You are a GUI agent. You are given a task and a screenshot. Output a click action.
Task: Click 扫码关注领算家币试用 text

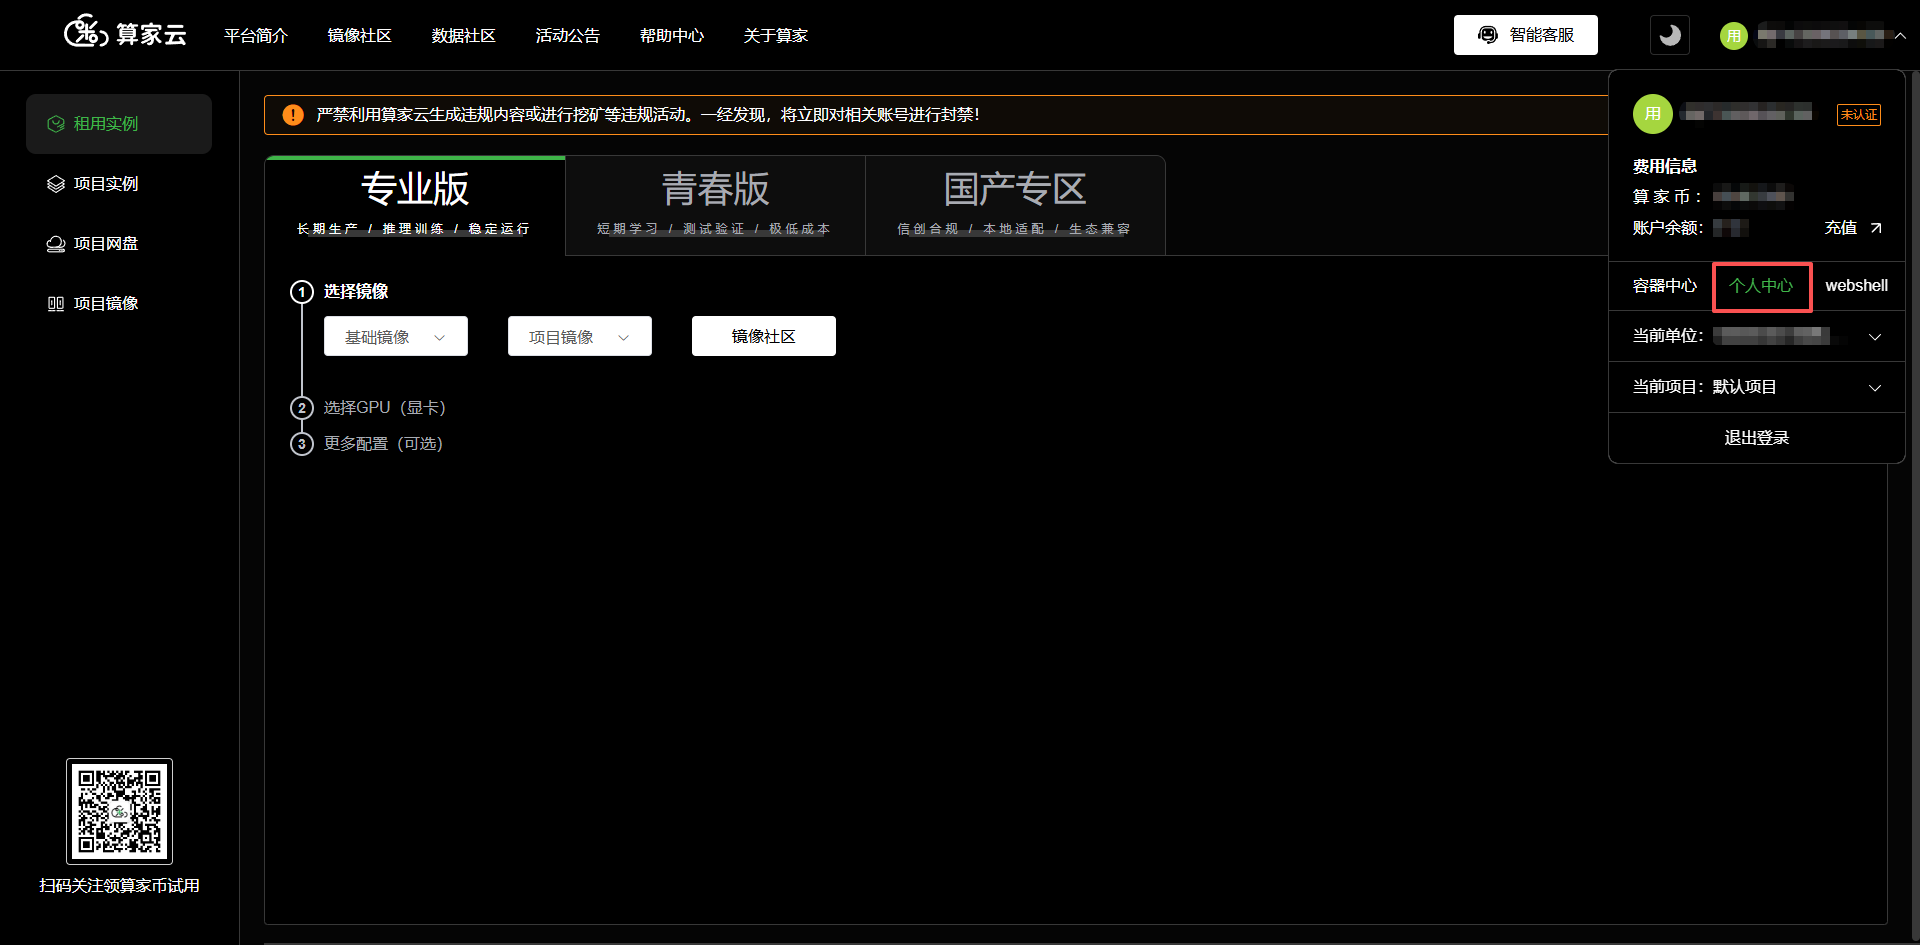pos(119,886)
